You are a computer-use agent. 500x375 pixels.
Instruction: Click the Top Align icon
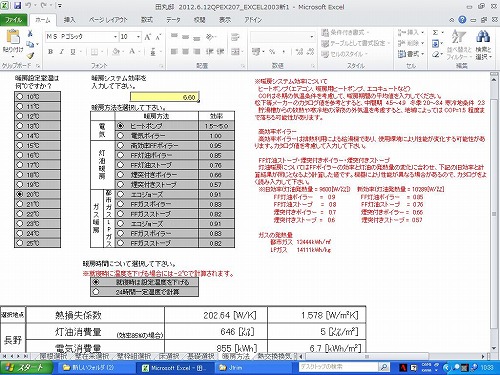174,37
